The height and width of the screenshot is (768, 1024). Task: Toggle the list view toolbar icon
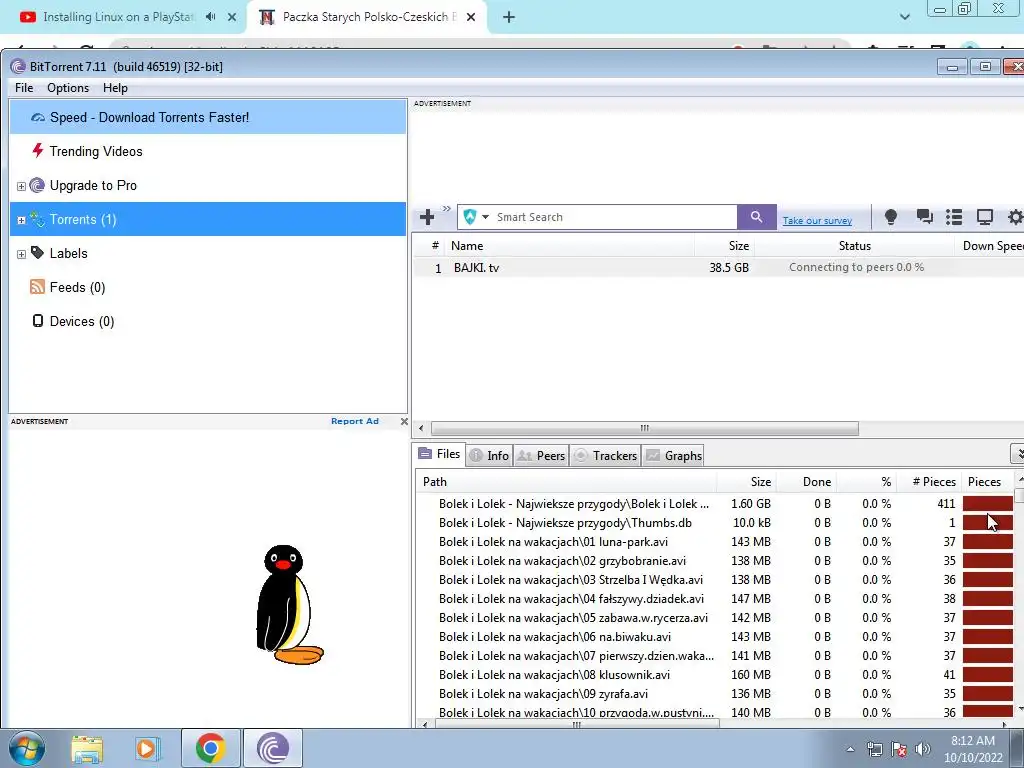tap(954, 217)
